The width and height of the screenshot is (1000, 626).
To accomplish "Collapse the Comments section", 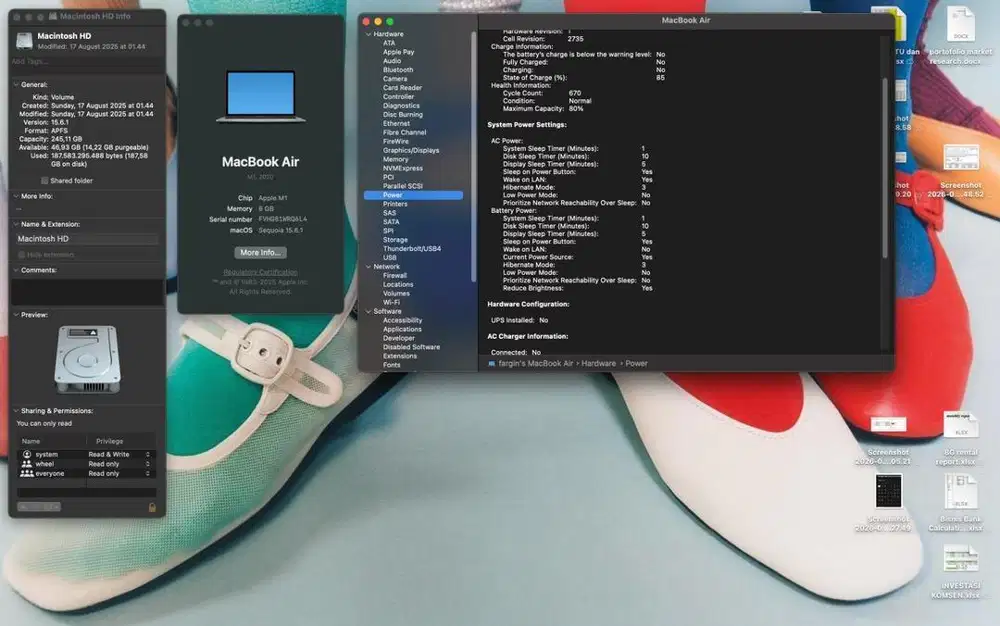I will tap(16, 270).
